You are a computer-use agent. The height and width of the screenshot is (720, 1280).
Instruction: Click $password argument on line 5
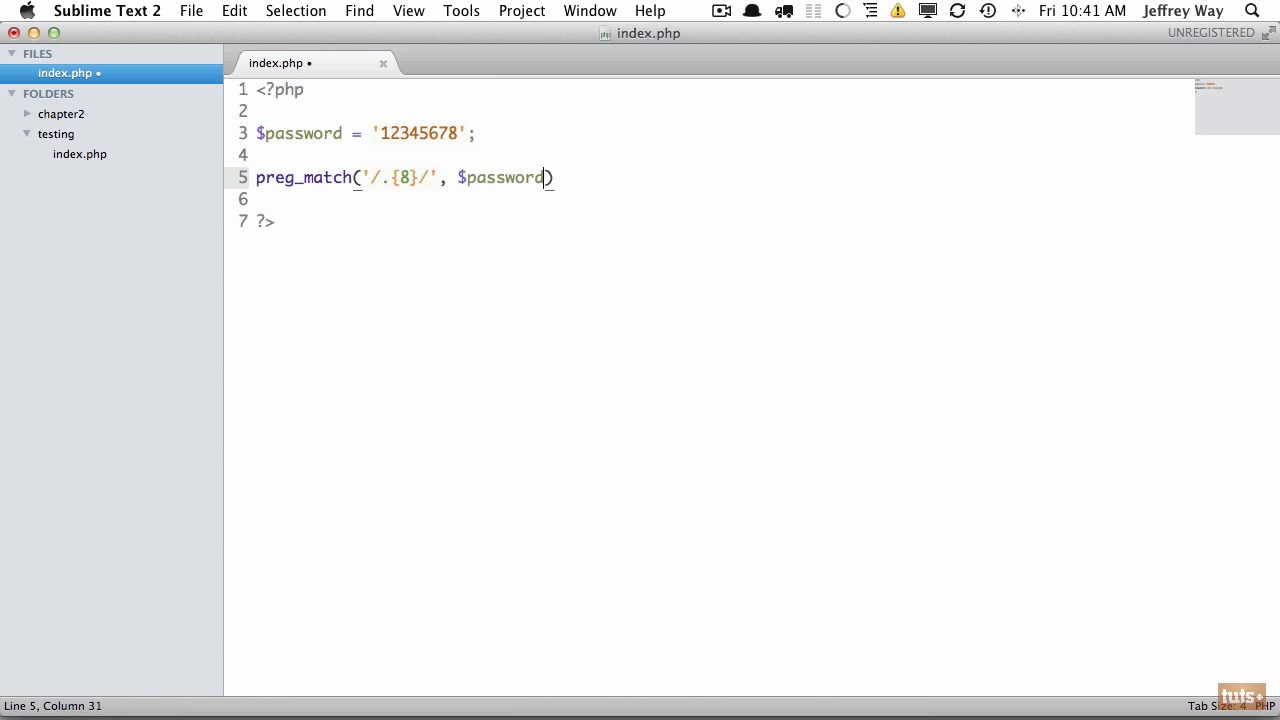coord(500,177)
